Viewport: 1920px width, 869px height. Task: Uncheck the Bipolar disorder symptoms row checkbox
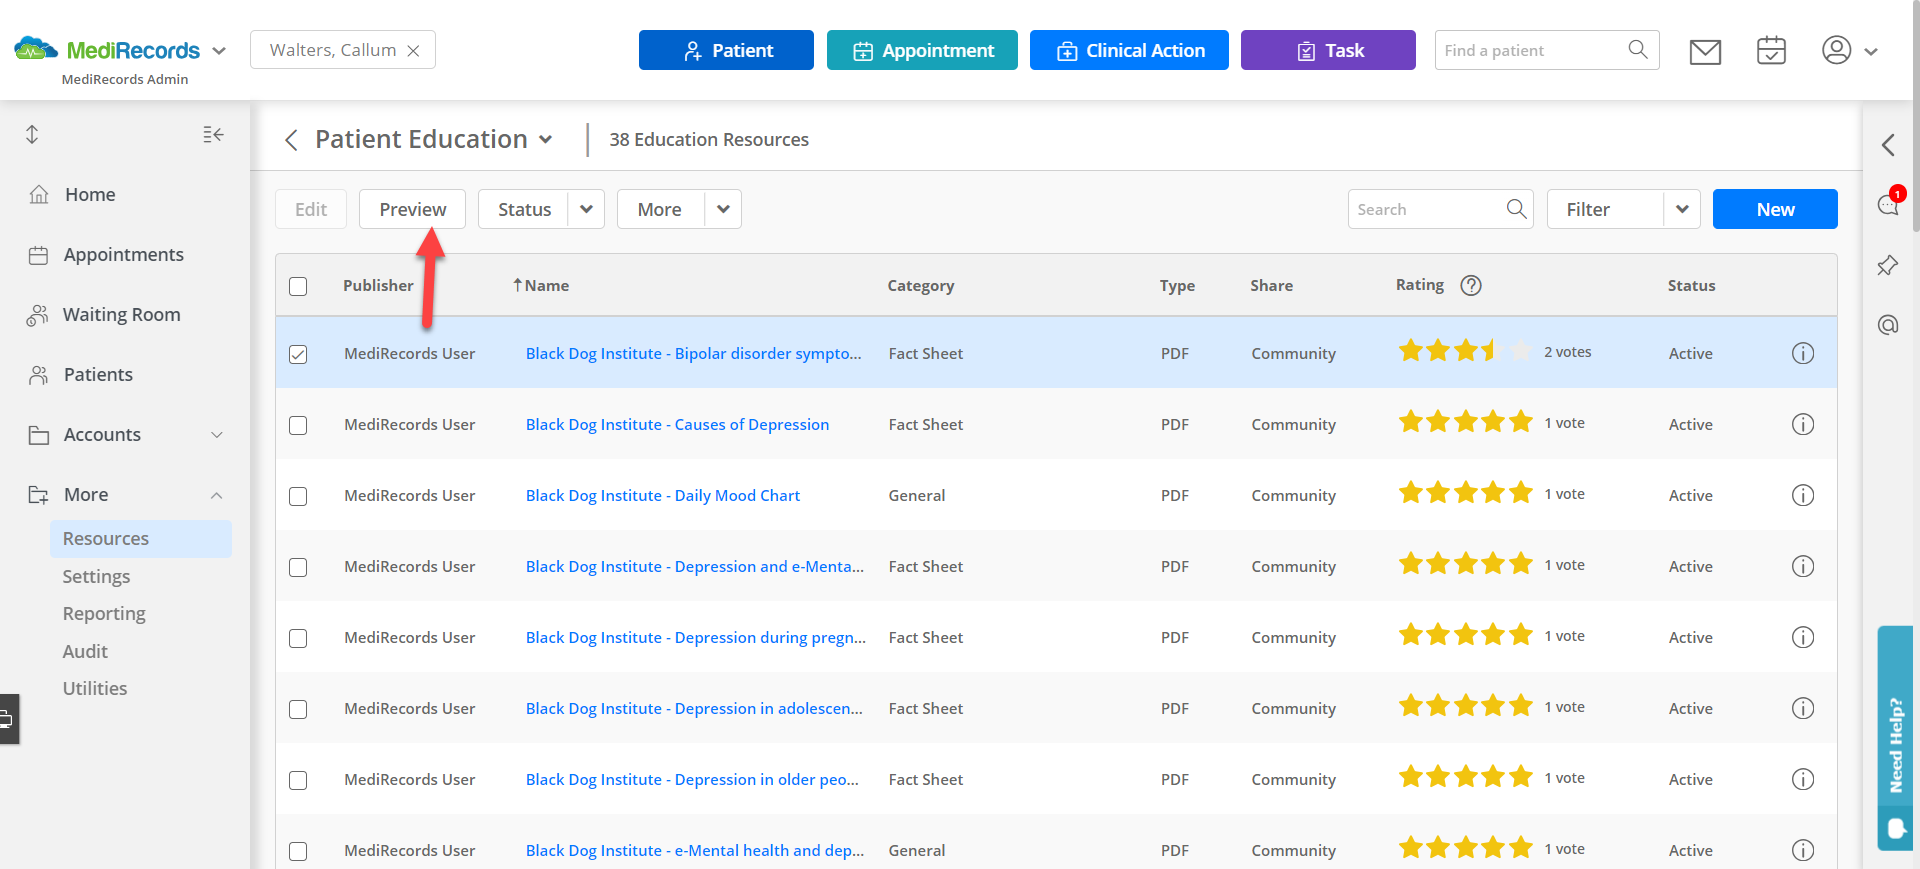[x=298, y=354]
